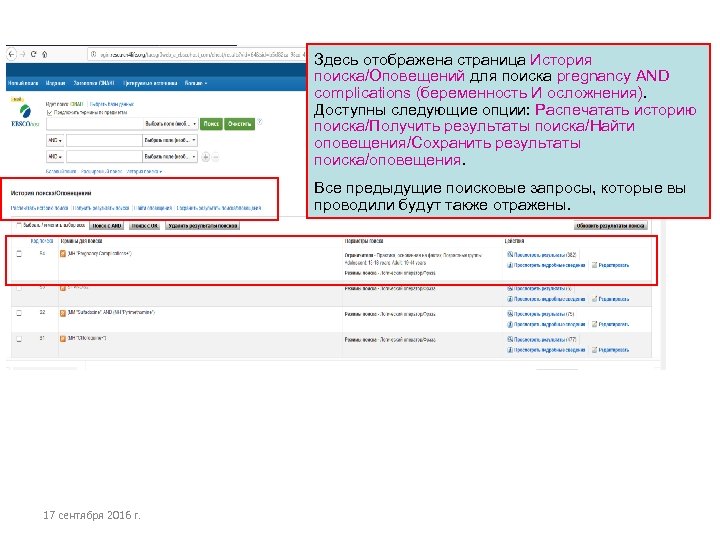Viewport: 720px width, 540px height.
Task: Click the print search history link
Action: point(39,208)
